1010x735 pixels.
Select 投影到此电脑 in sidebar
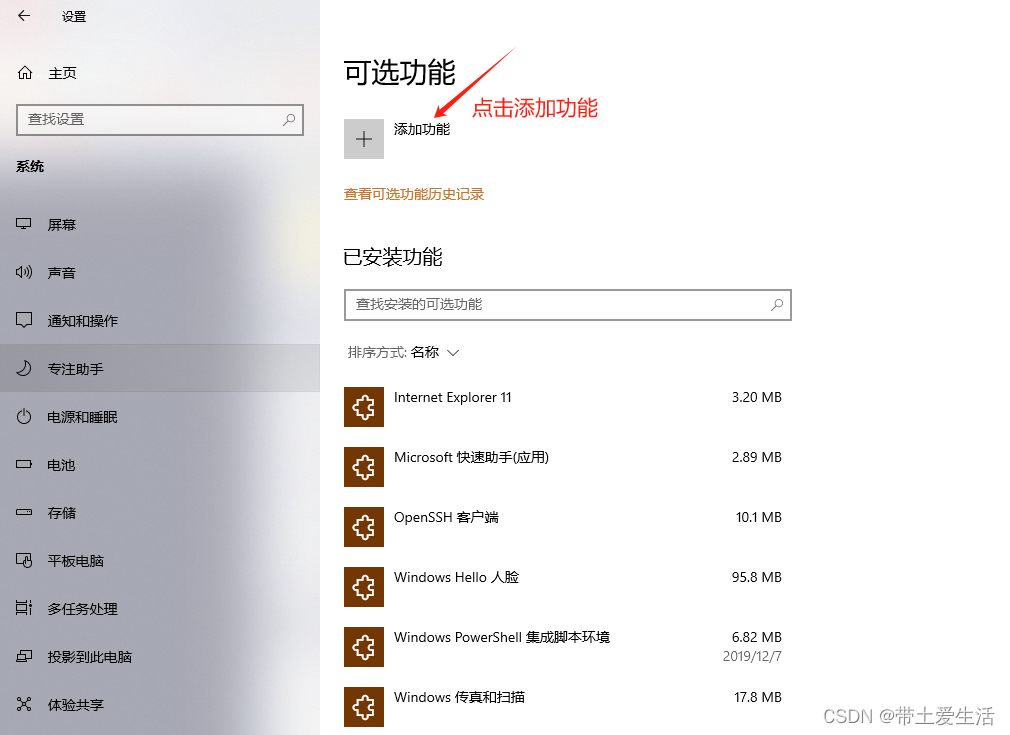(160, 656)
